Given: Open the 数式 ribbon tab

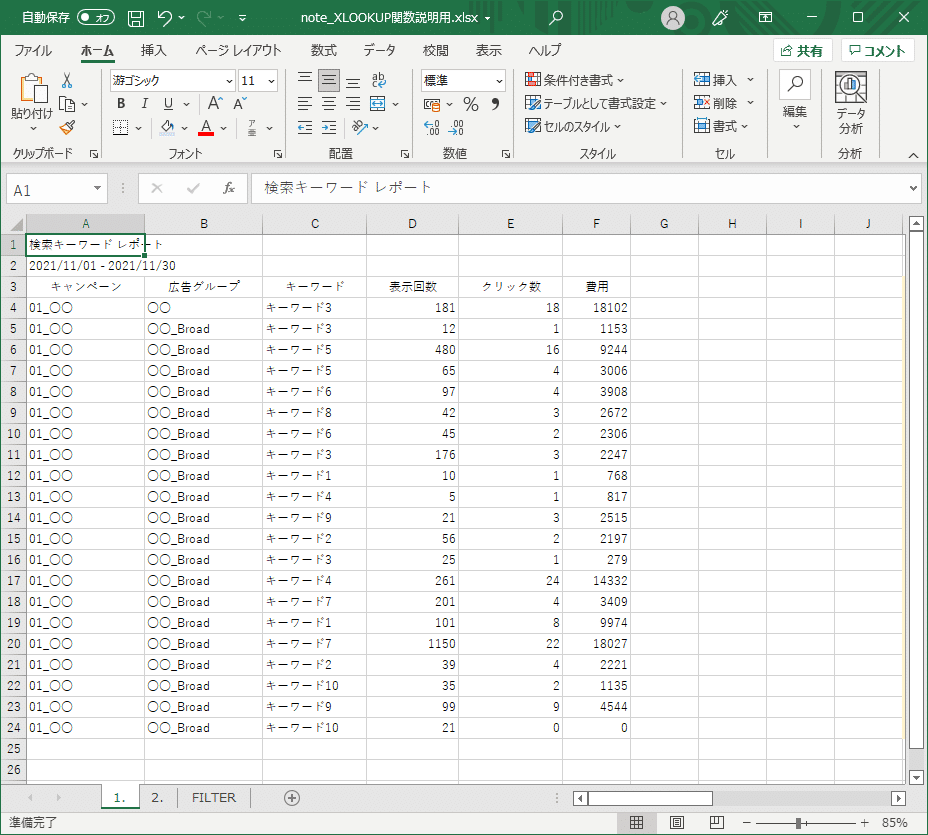Looking at the screenshot, I should click(324, 51).
